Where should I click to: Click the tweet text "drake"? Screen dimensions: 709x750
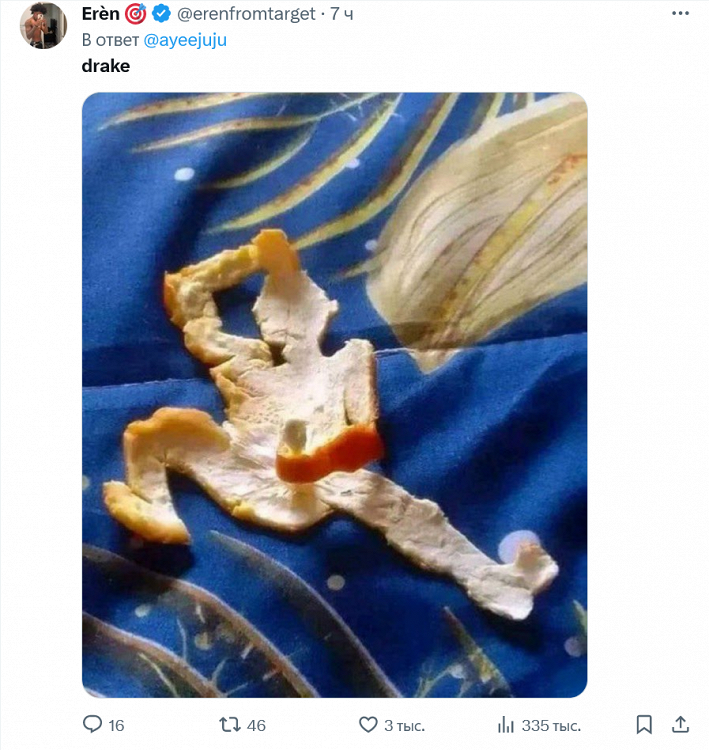pos(105,67)
